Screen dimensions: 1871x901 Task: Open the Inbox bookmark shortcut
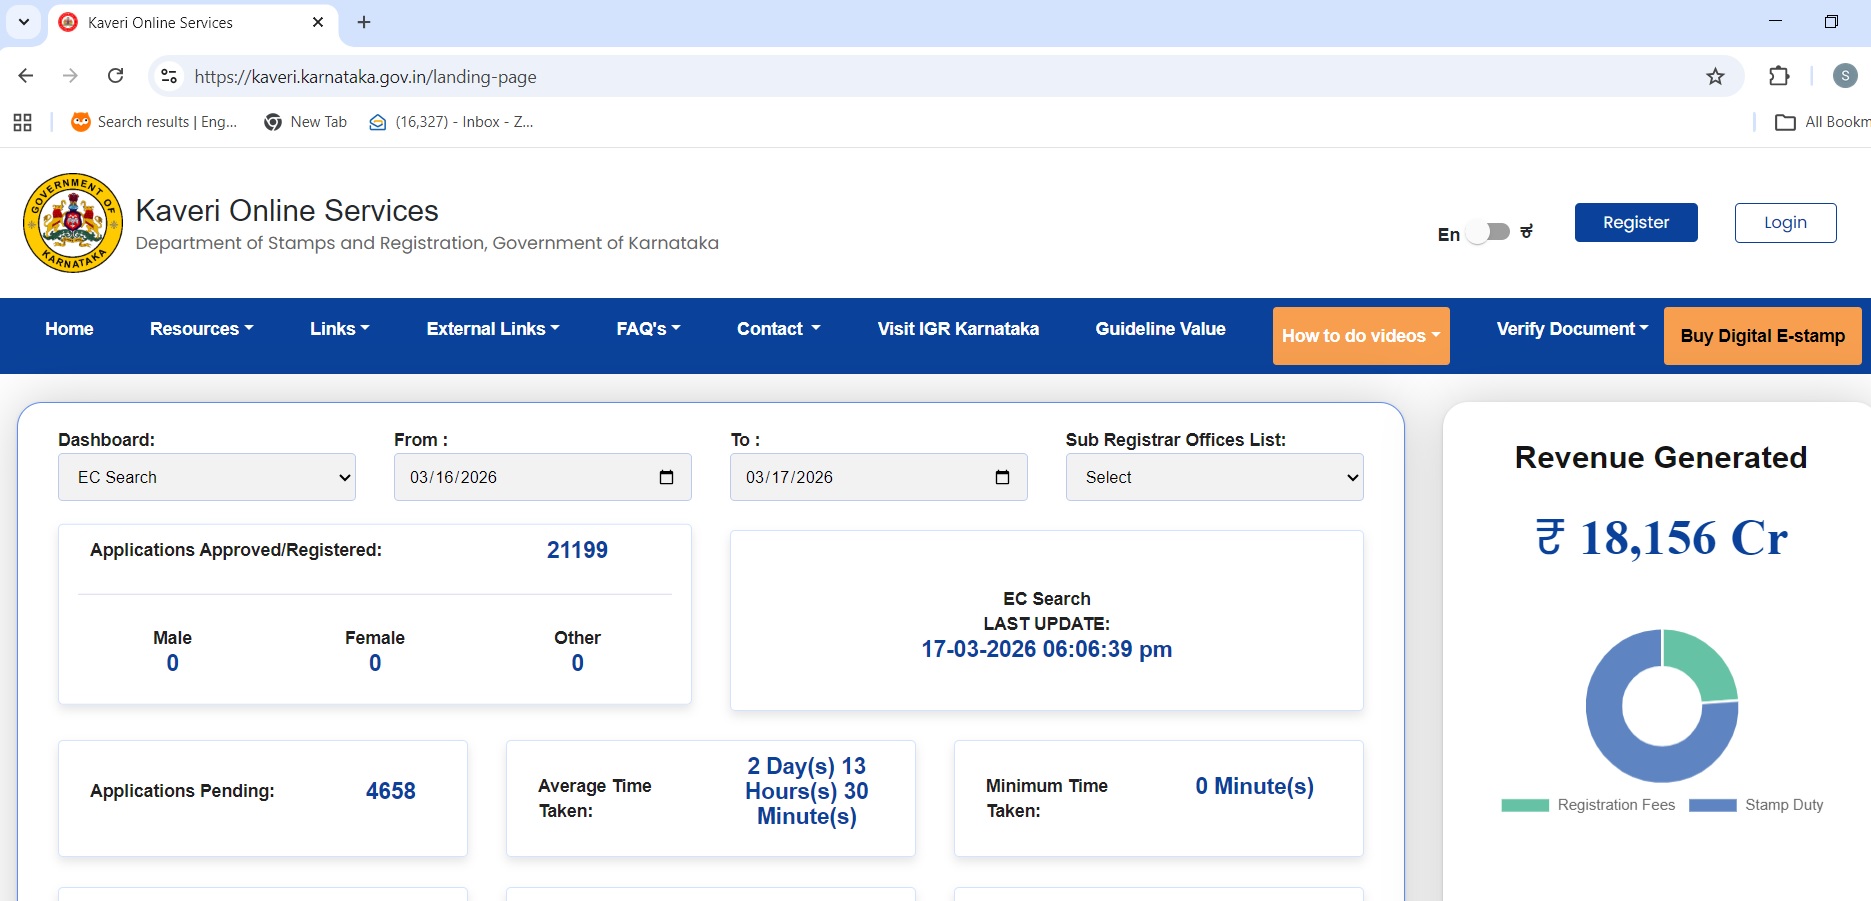[x=451, y=122]
